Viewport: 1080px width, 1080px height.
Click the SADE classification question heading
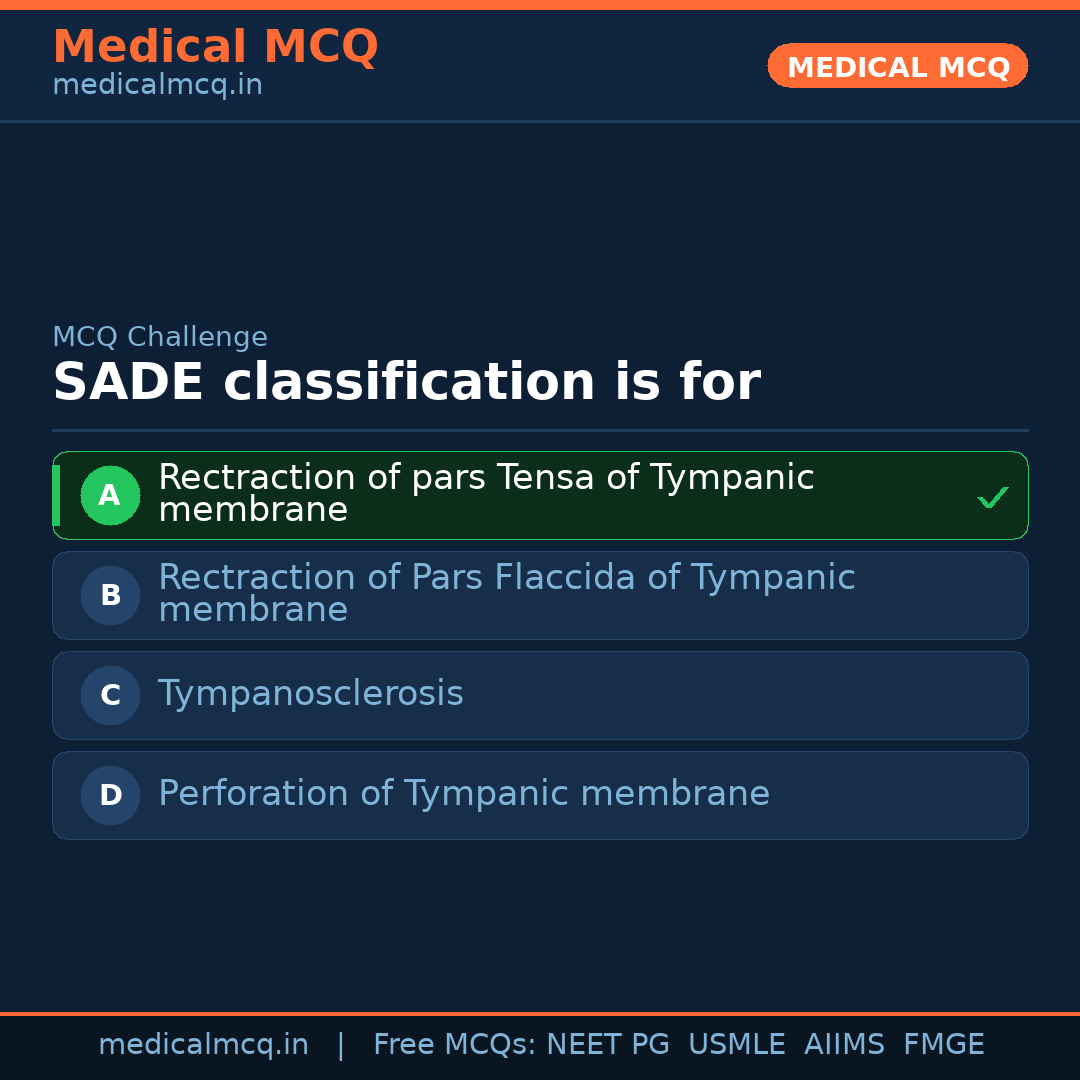[406, 382]
